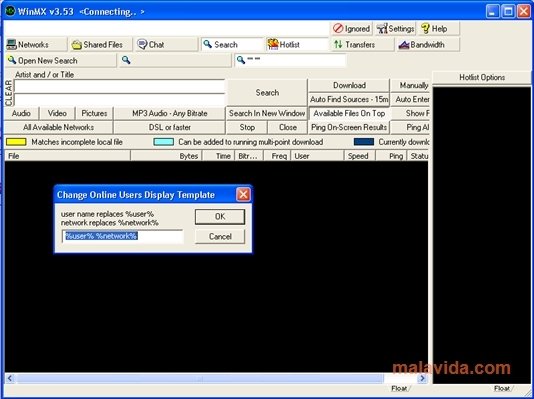Image resolution: width=534 pixels, height=399 pixels.
Task: Open All Available Networks selector
Action: pyautogui.click(x=58, y=127)
